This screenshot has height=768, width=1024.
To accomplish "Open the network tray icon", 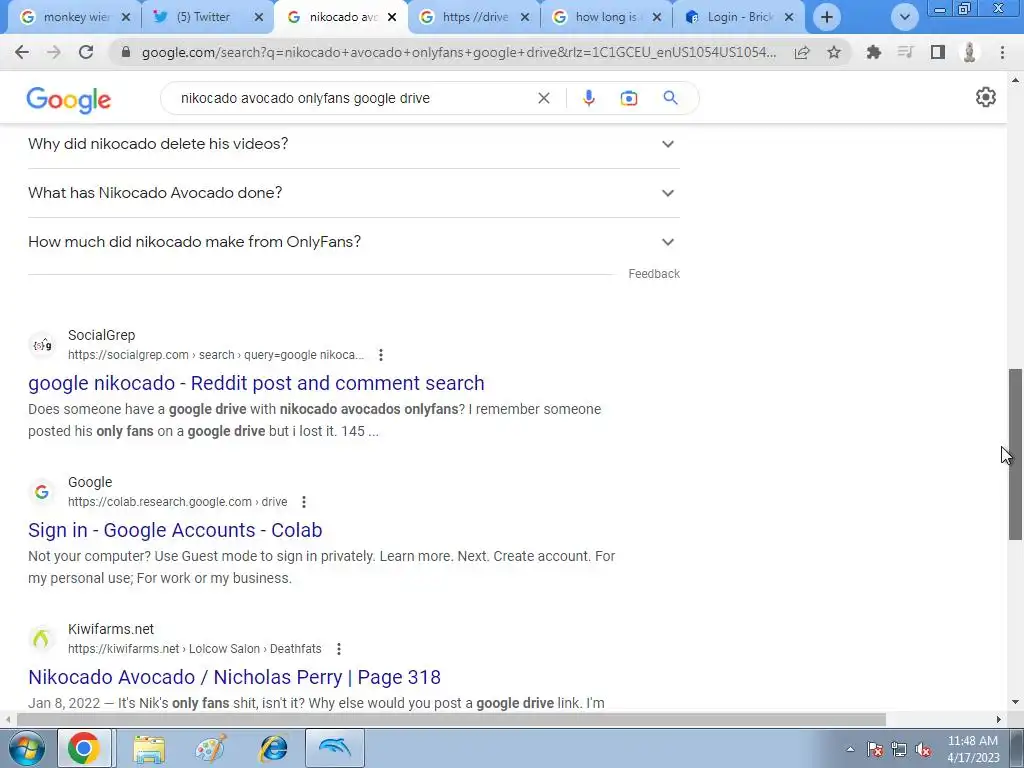I will tap(899, 750).
